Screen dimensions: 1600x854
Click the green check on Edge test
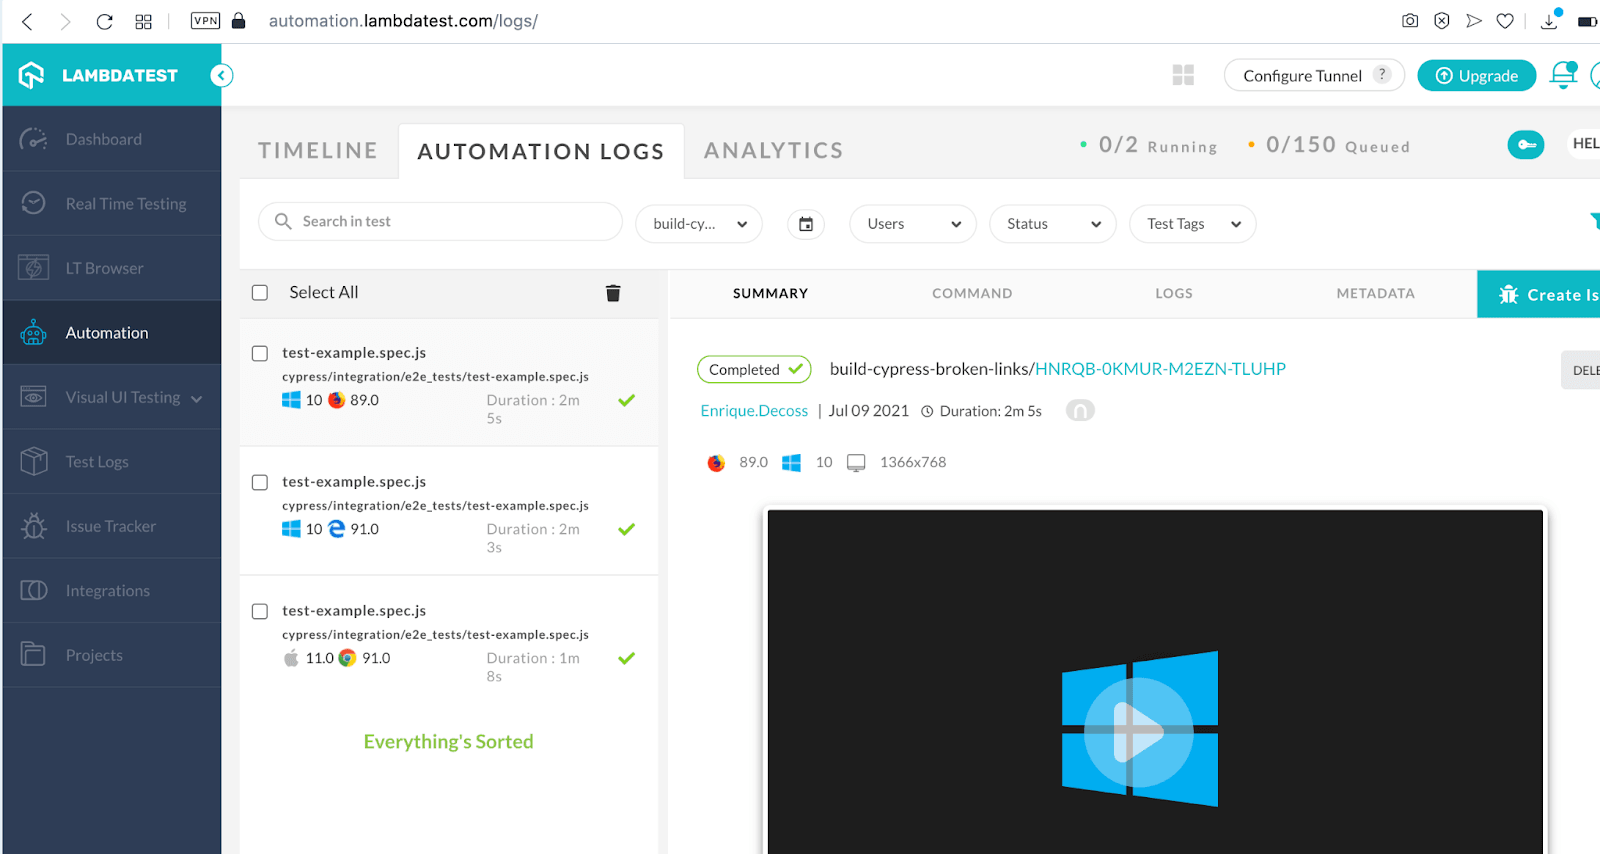[x=626, y=529]
